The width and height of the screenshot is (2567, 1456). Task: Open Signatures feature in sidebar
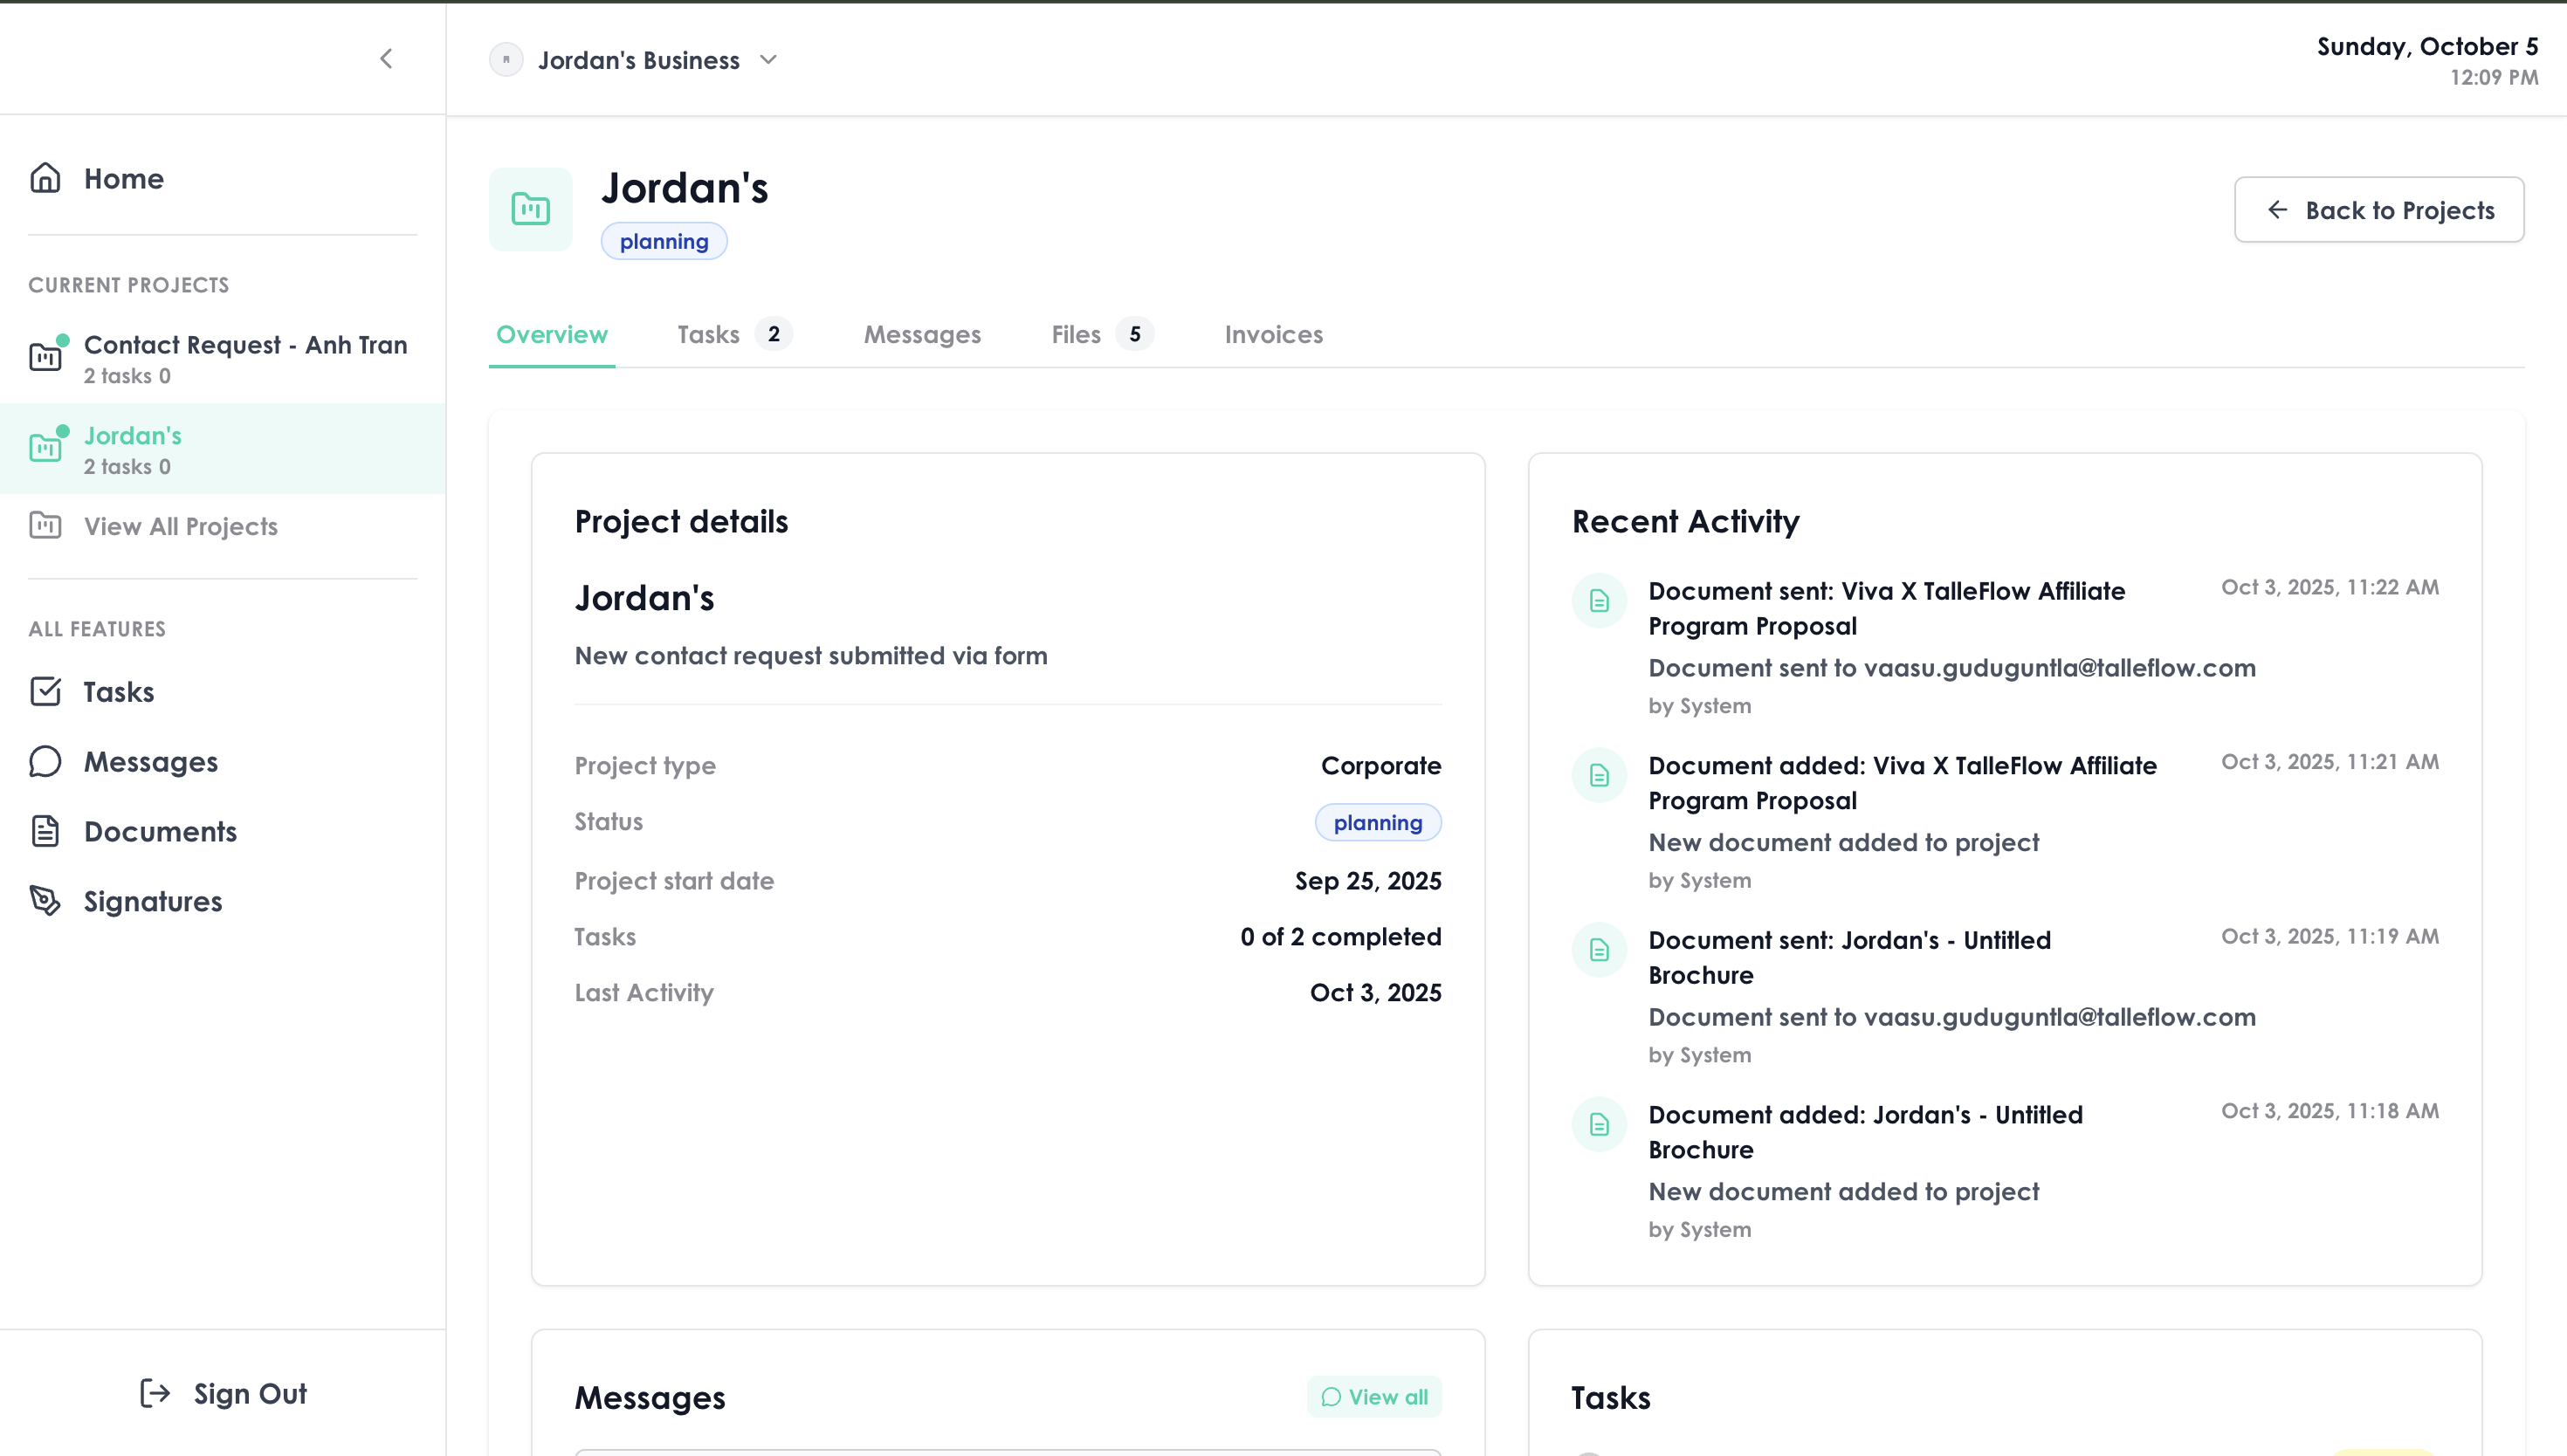[x=152, y=902]
